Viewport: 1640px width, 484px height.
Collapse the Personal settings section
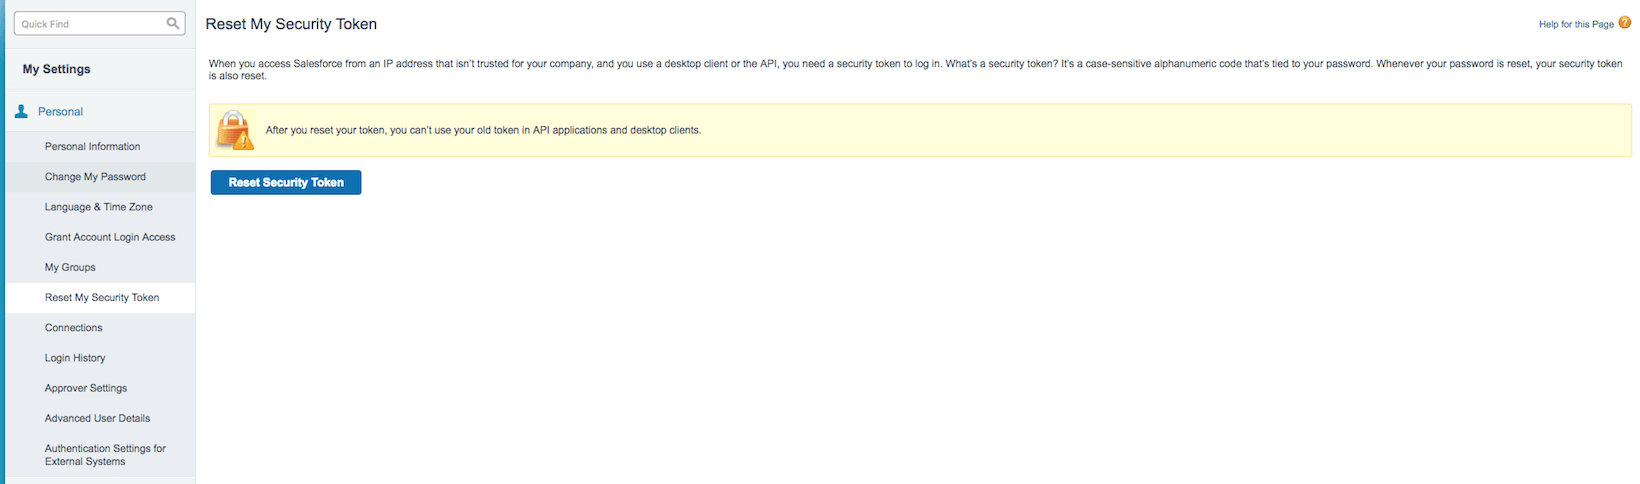click(x=60, y=112)
